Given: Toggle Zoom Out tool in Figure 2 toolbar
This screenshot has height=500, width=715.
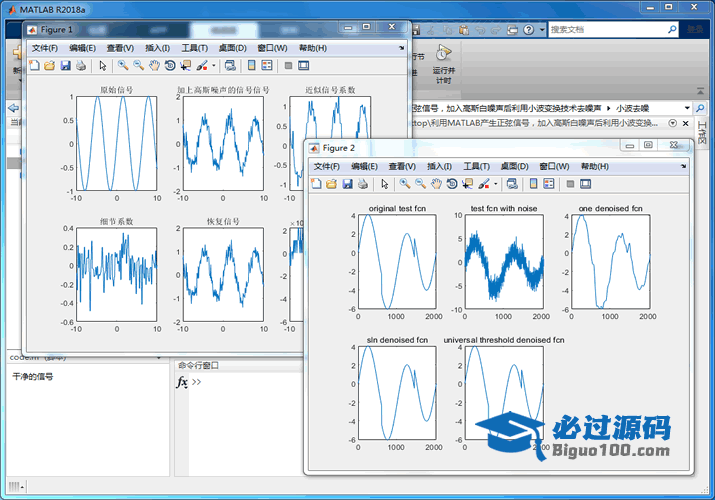Looking at the screenshot, I should 420,184.
